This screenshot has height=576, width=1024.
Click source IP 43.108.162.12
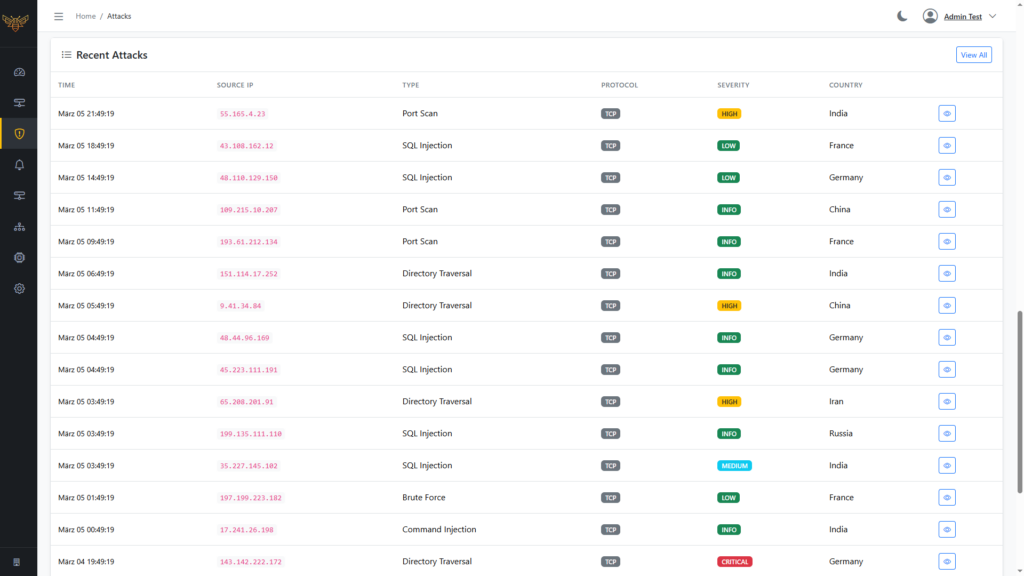(x=246, y=146)
